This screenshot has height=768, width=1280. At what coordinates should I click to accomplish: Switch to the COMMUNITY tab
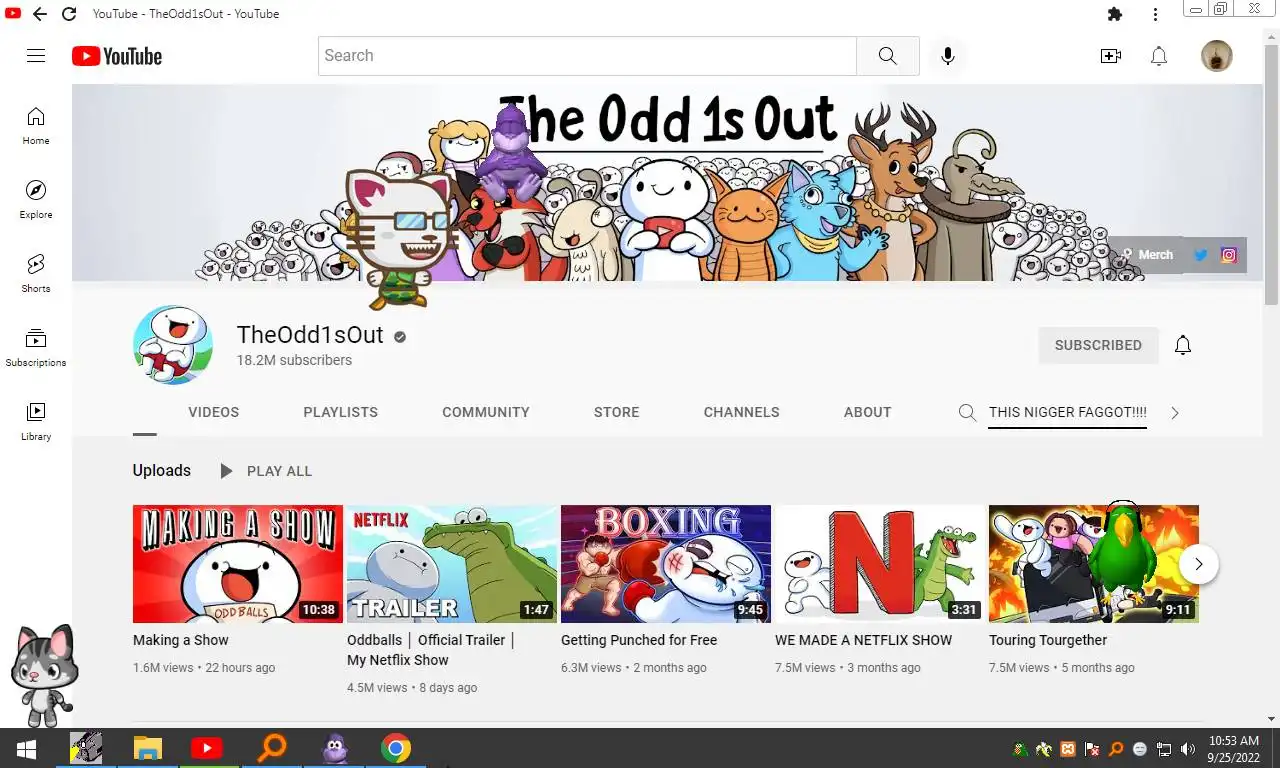[486, 412]
